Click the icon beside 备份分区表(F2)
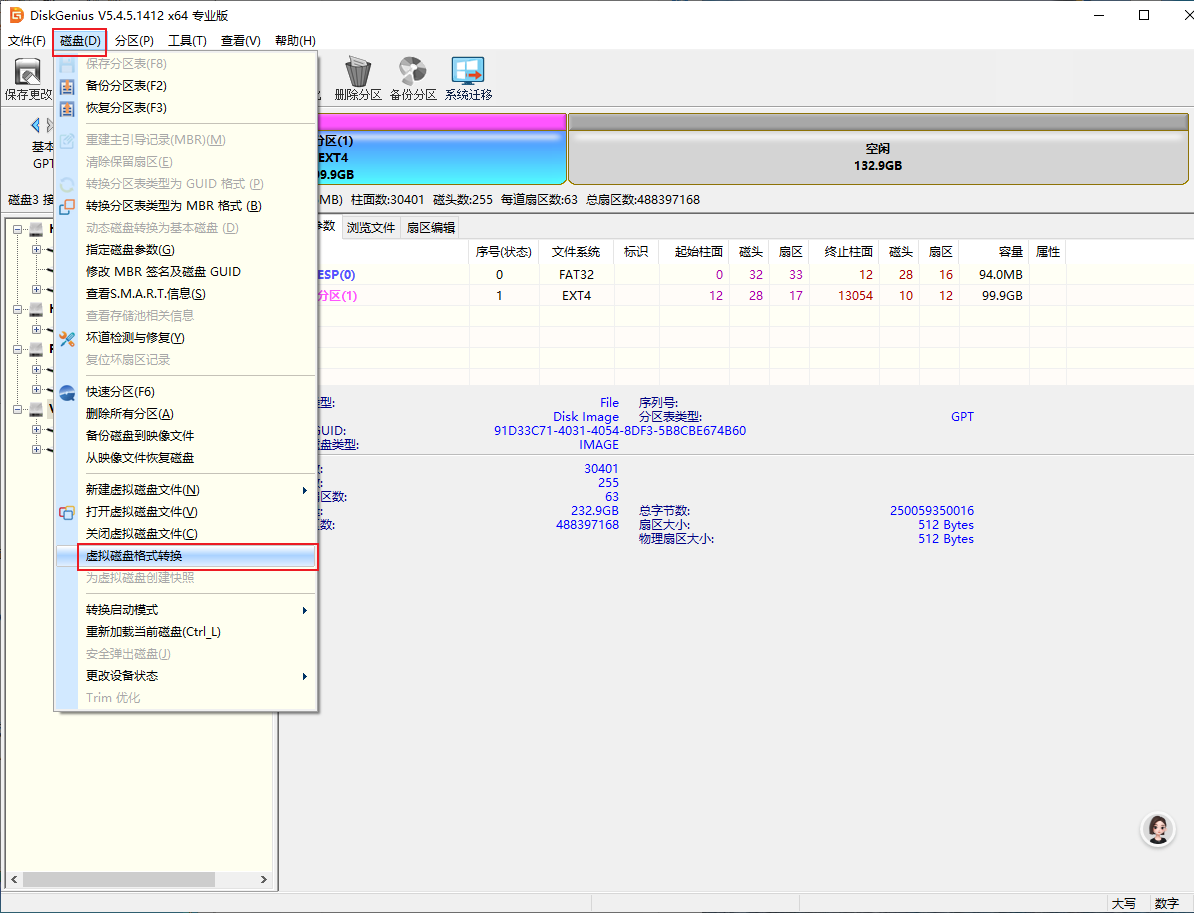 [67, 86]
